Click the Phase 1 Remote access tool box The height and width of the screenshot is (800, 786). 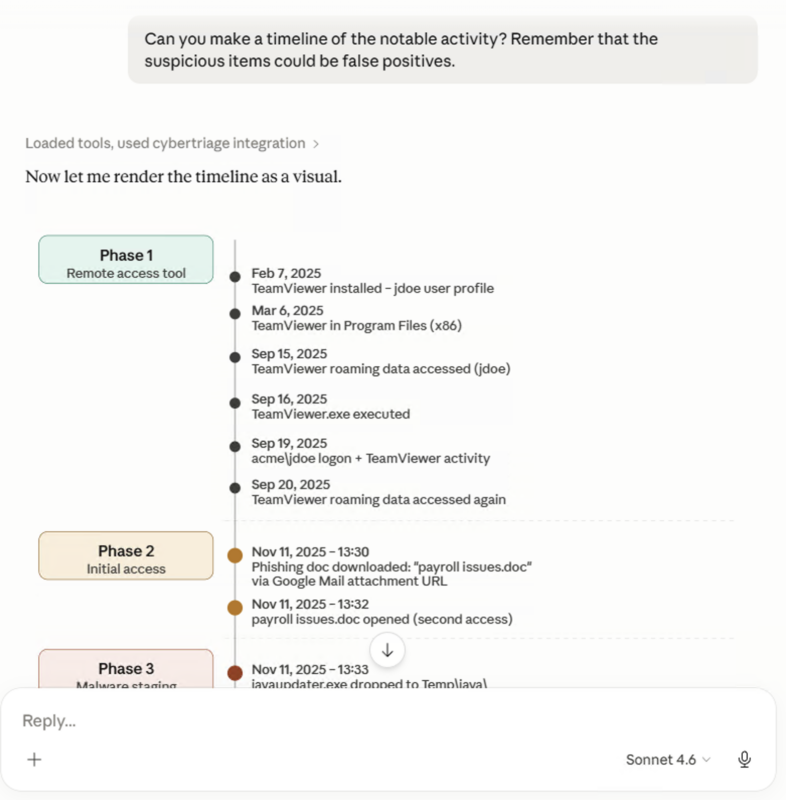click(x=126, y=260)
